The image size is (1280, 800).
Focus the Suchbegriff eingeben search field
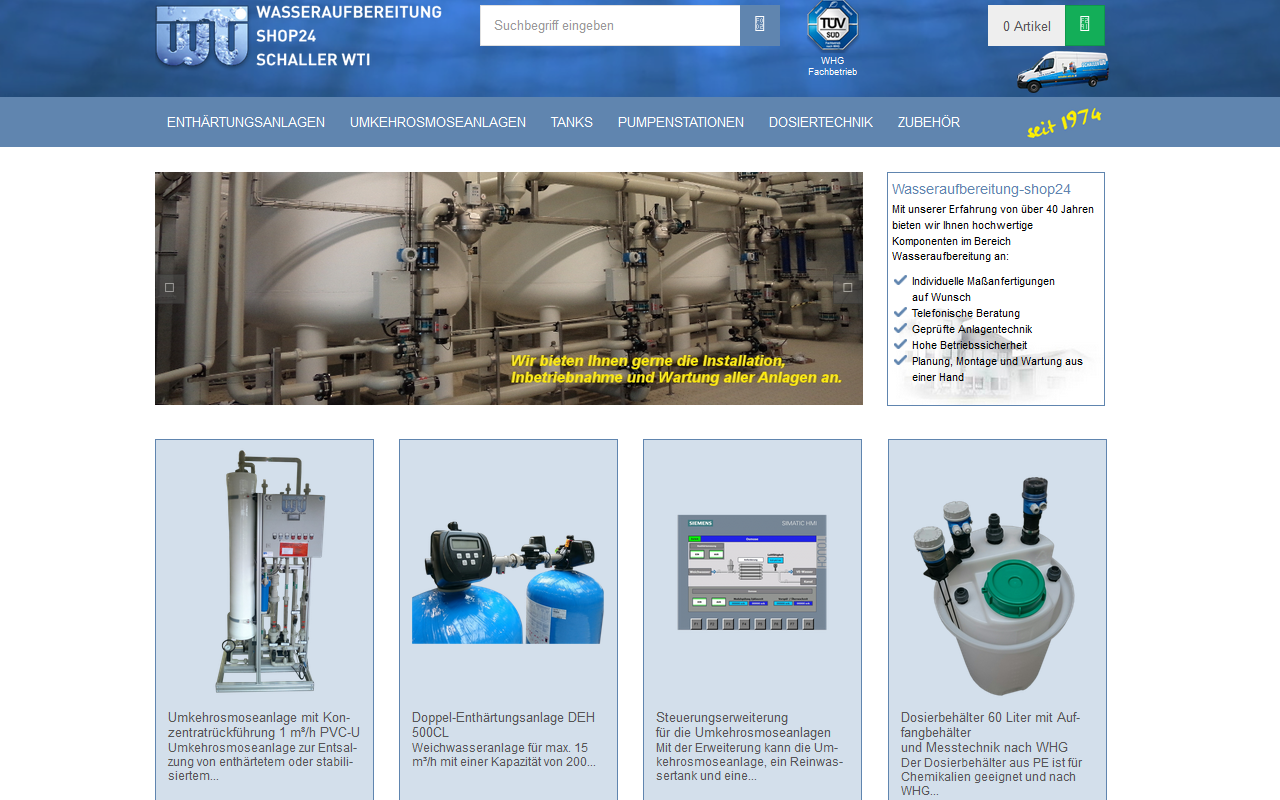click(x=610, y=25)
